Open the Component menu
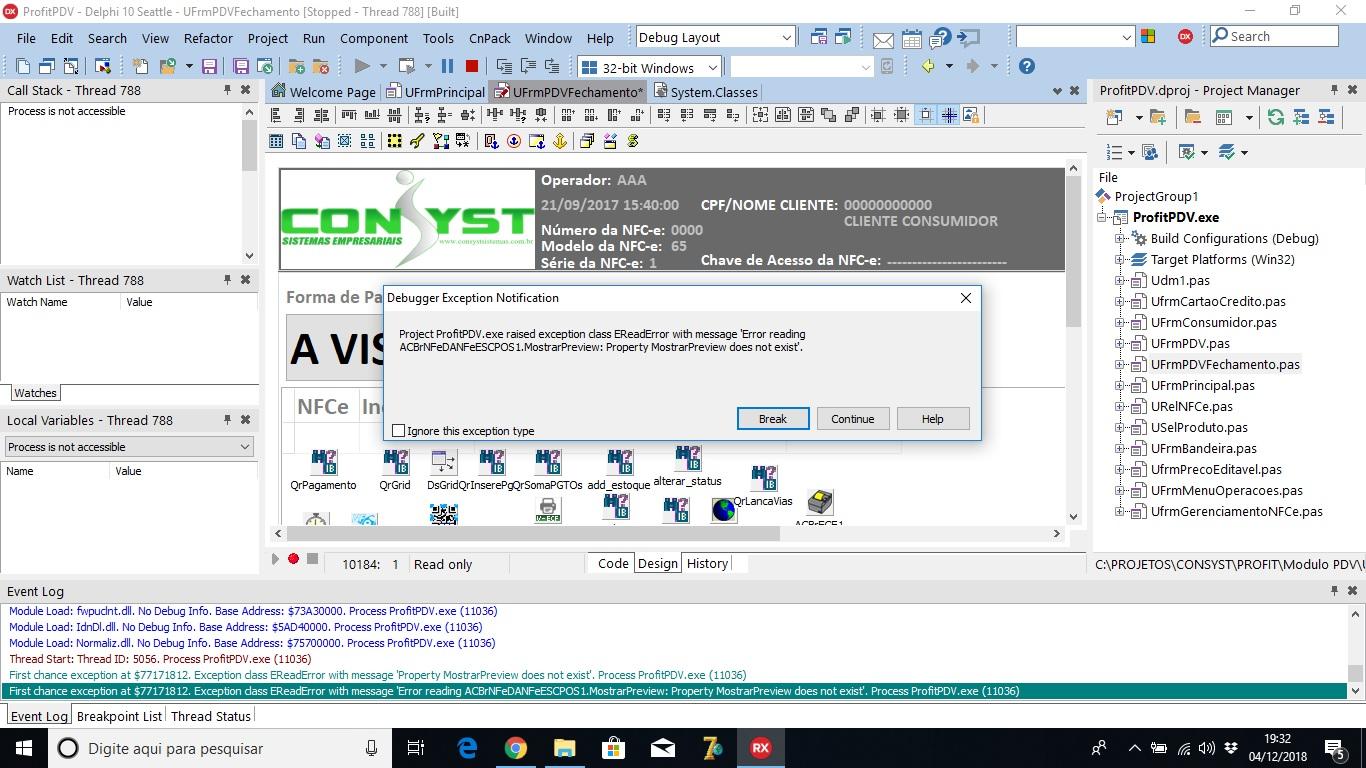This screenshot has height=768, width=1366. [374, 38]
